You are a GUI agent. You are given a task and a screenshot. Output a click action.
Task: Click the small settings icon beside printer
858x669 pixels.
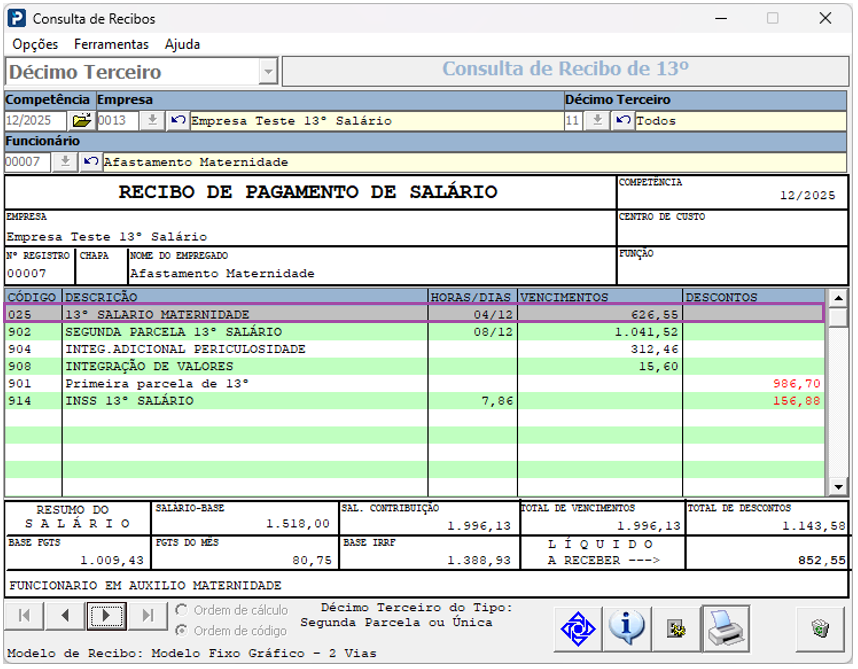(676, 629)
